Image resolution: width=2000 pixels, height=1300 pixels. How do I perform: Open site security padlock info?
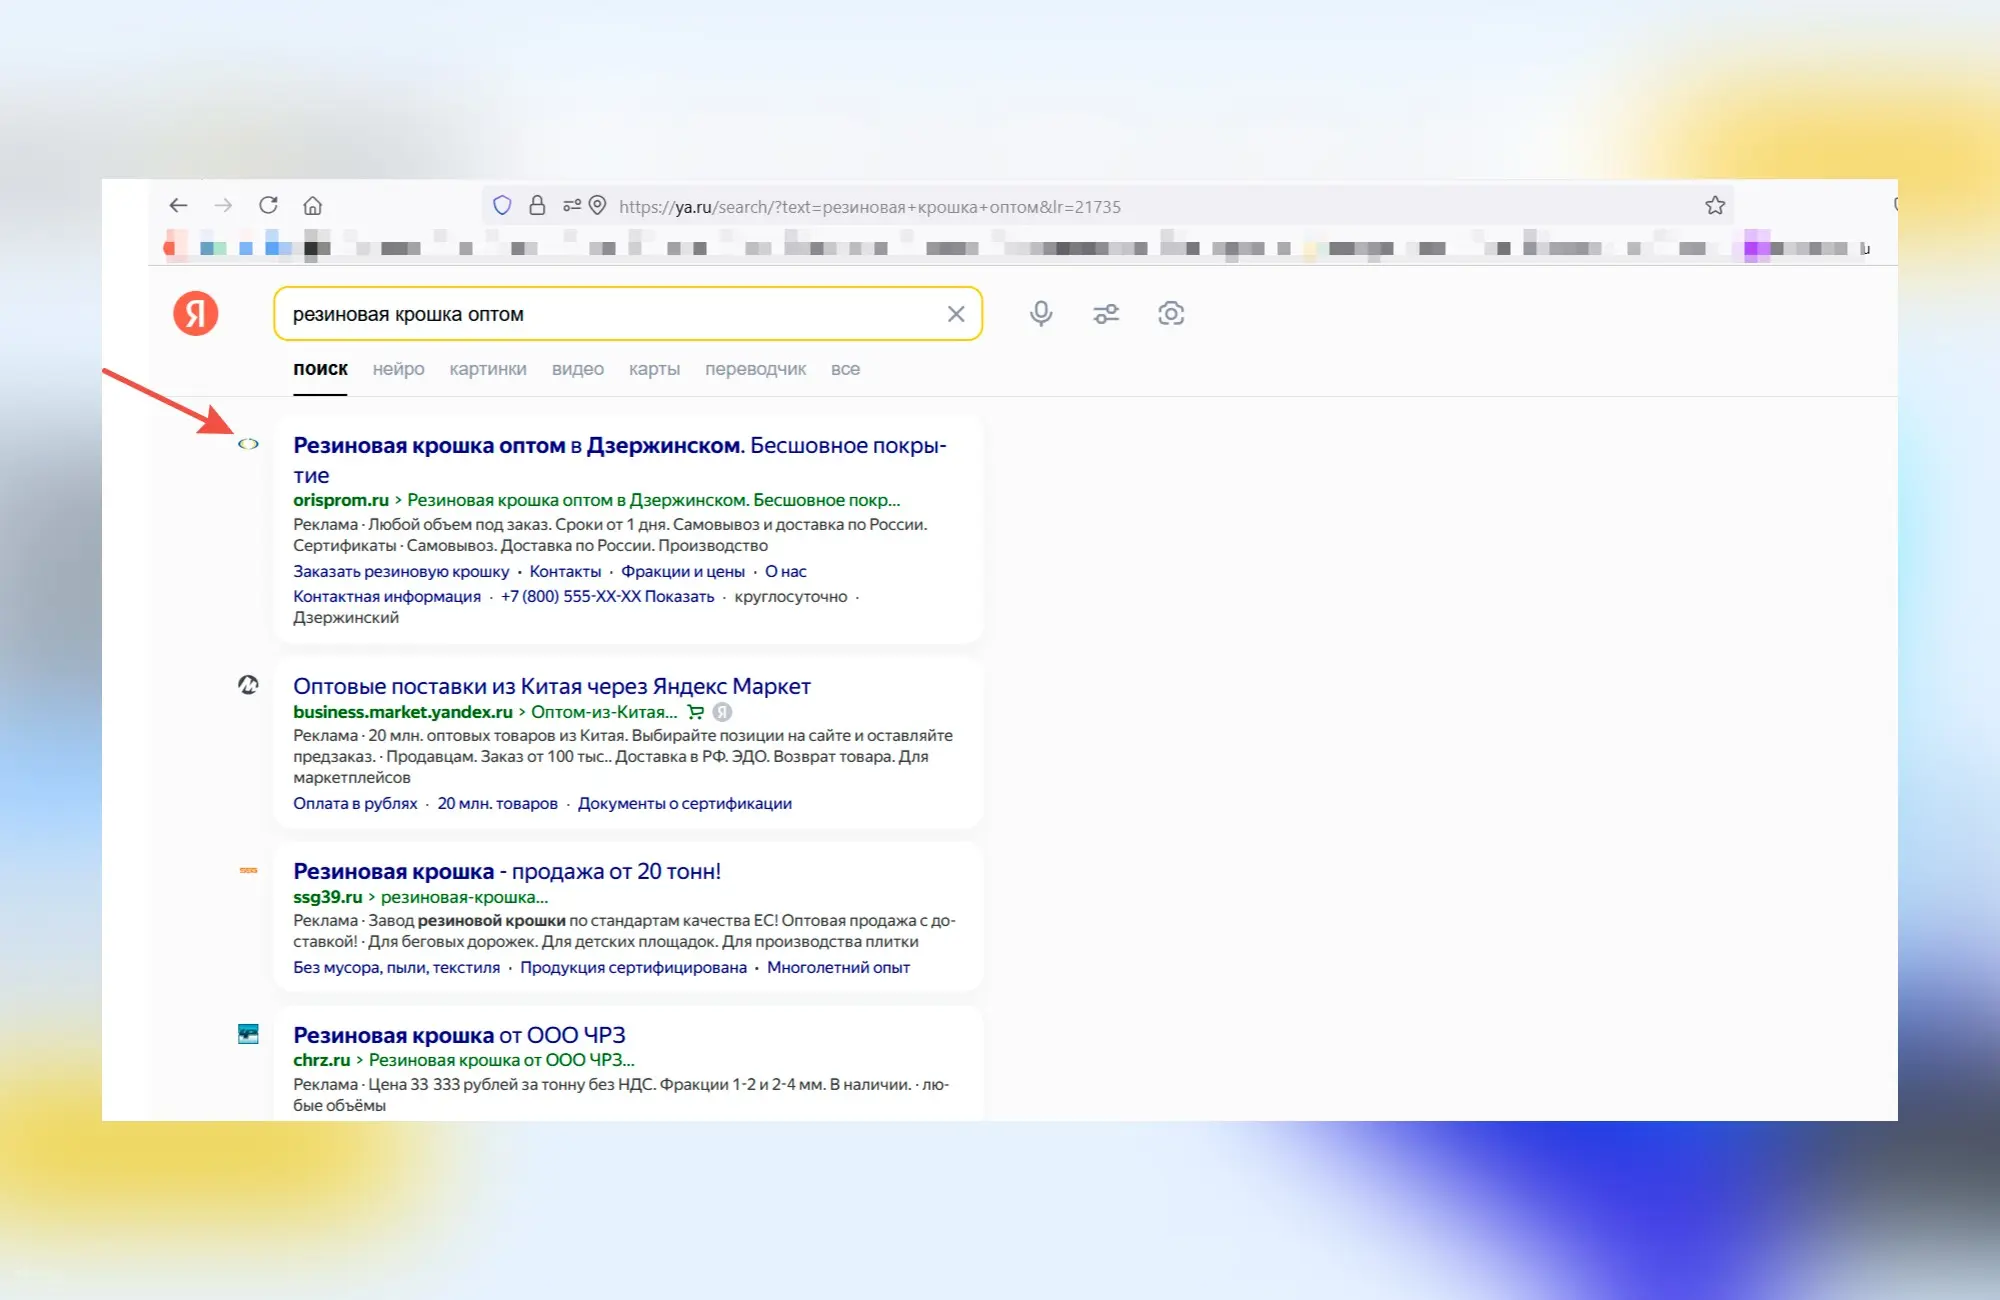point(537,206)
